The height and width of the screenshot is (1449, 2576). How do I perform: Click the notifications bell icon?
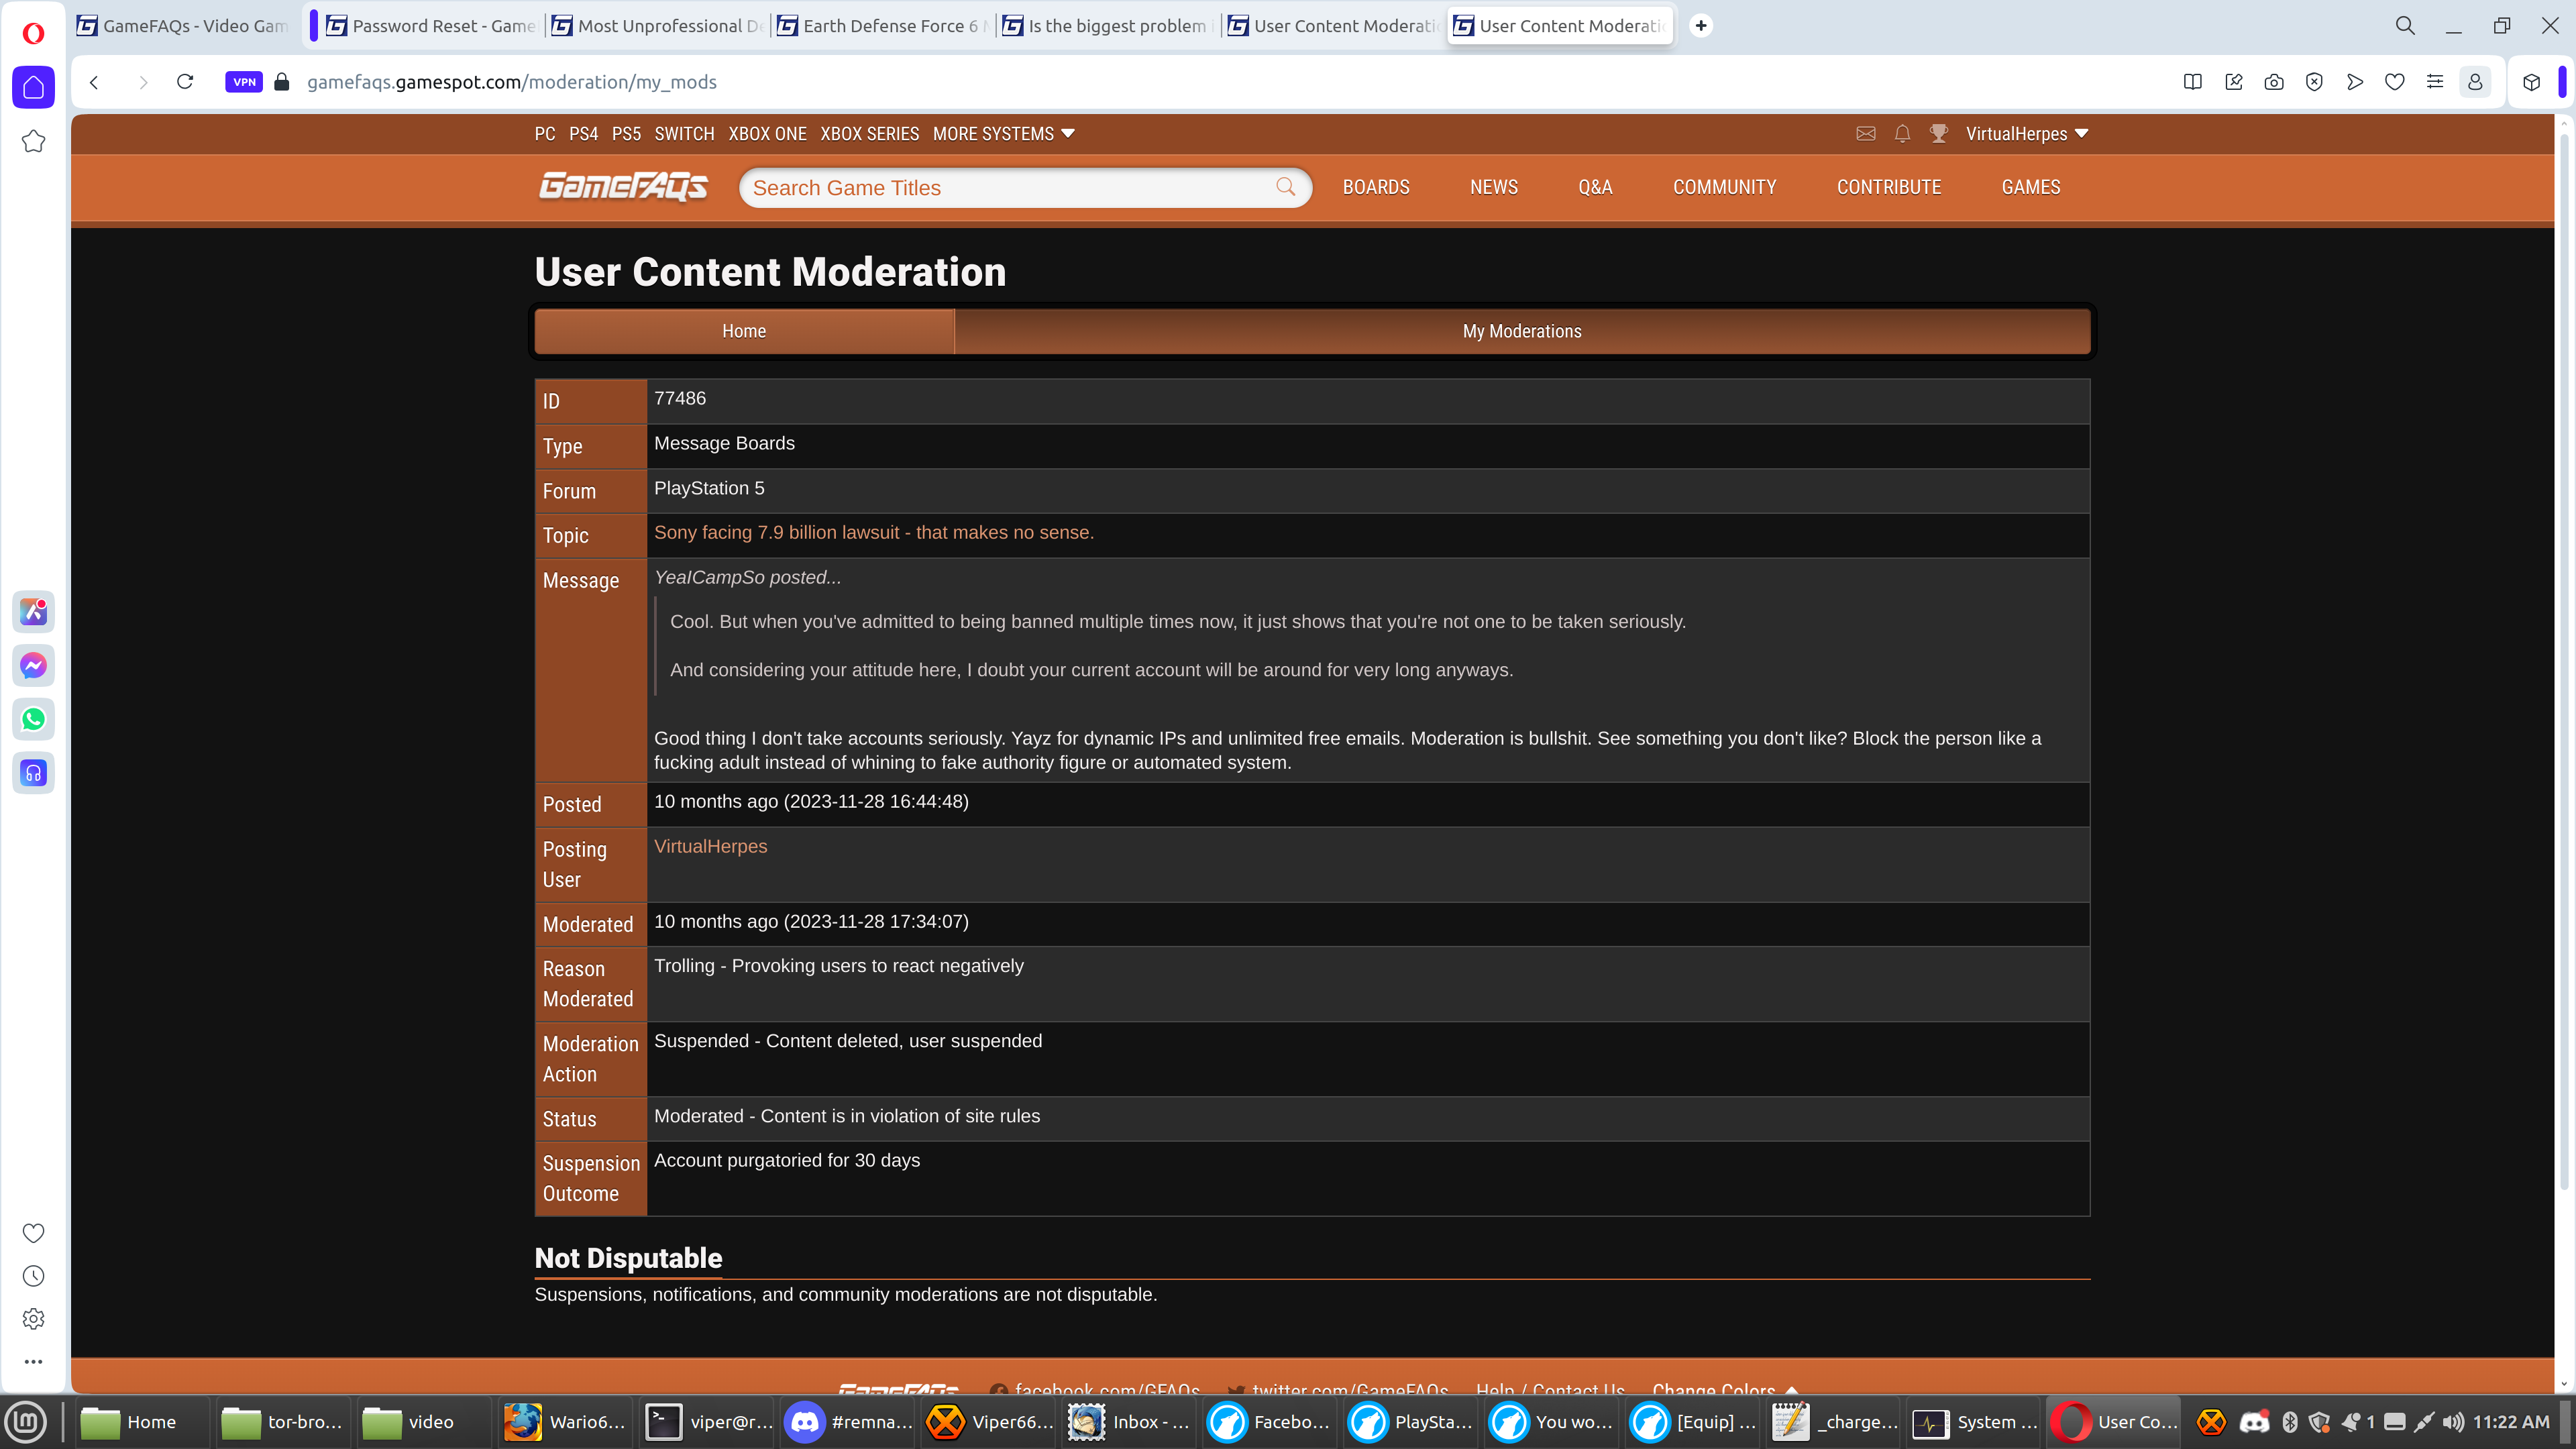pyautogui.click(x=1902, y=134)
